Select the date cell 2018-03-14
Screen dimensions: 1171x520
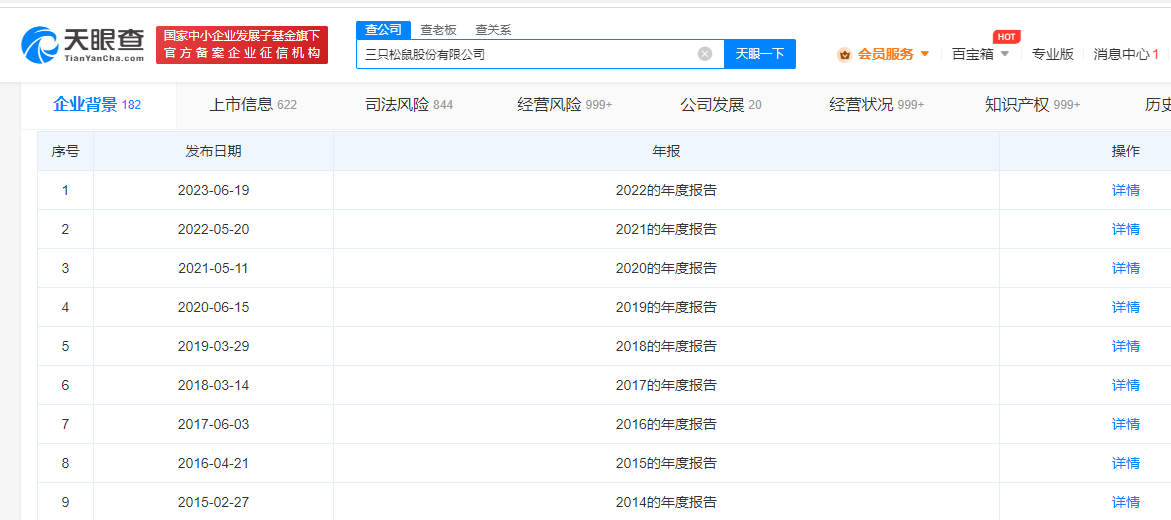click(x=214, y=385)
